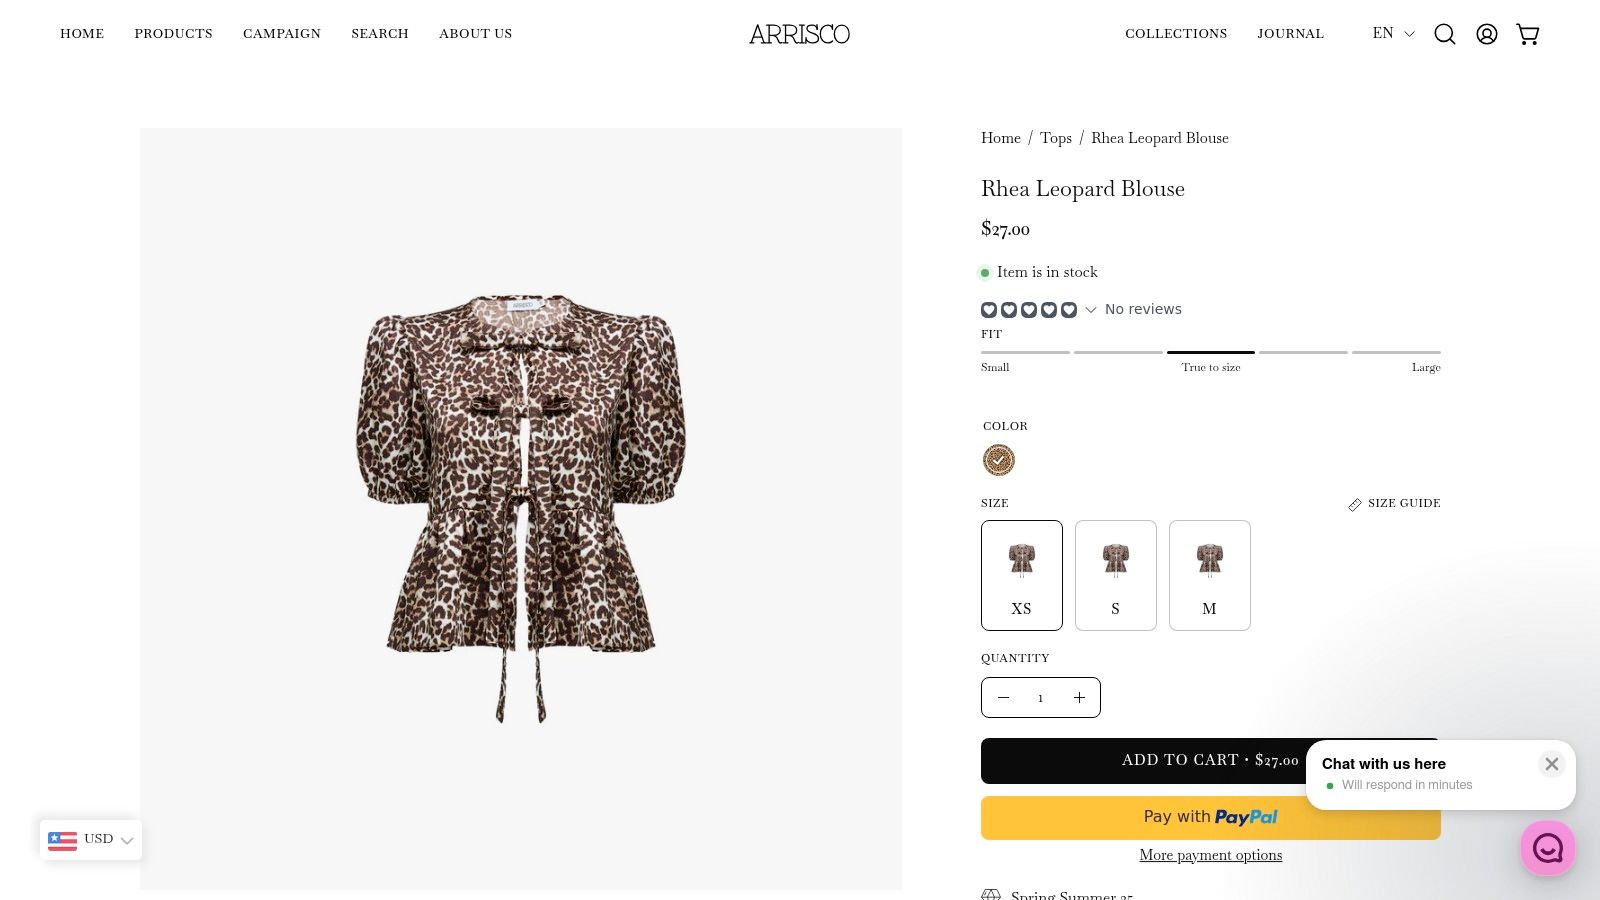This screenshot has height=900, width=1600.
Task: Dismiss the Chat with us popup
Action: point(1551,764)
